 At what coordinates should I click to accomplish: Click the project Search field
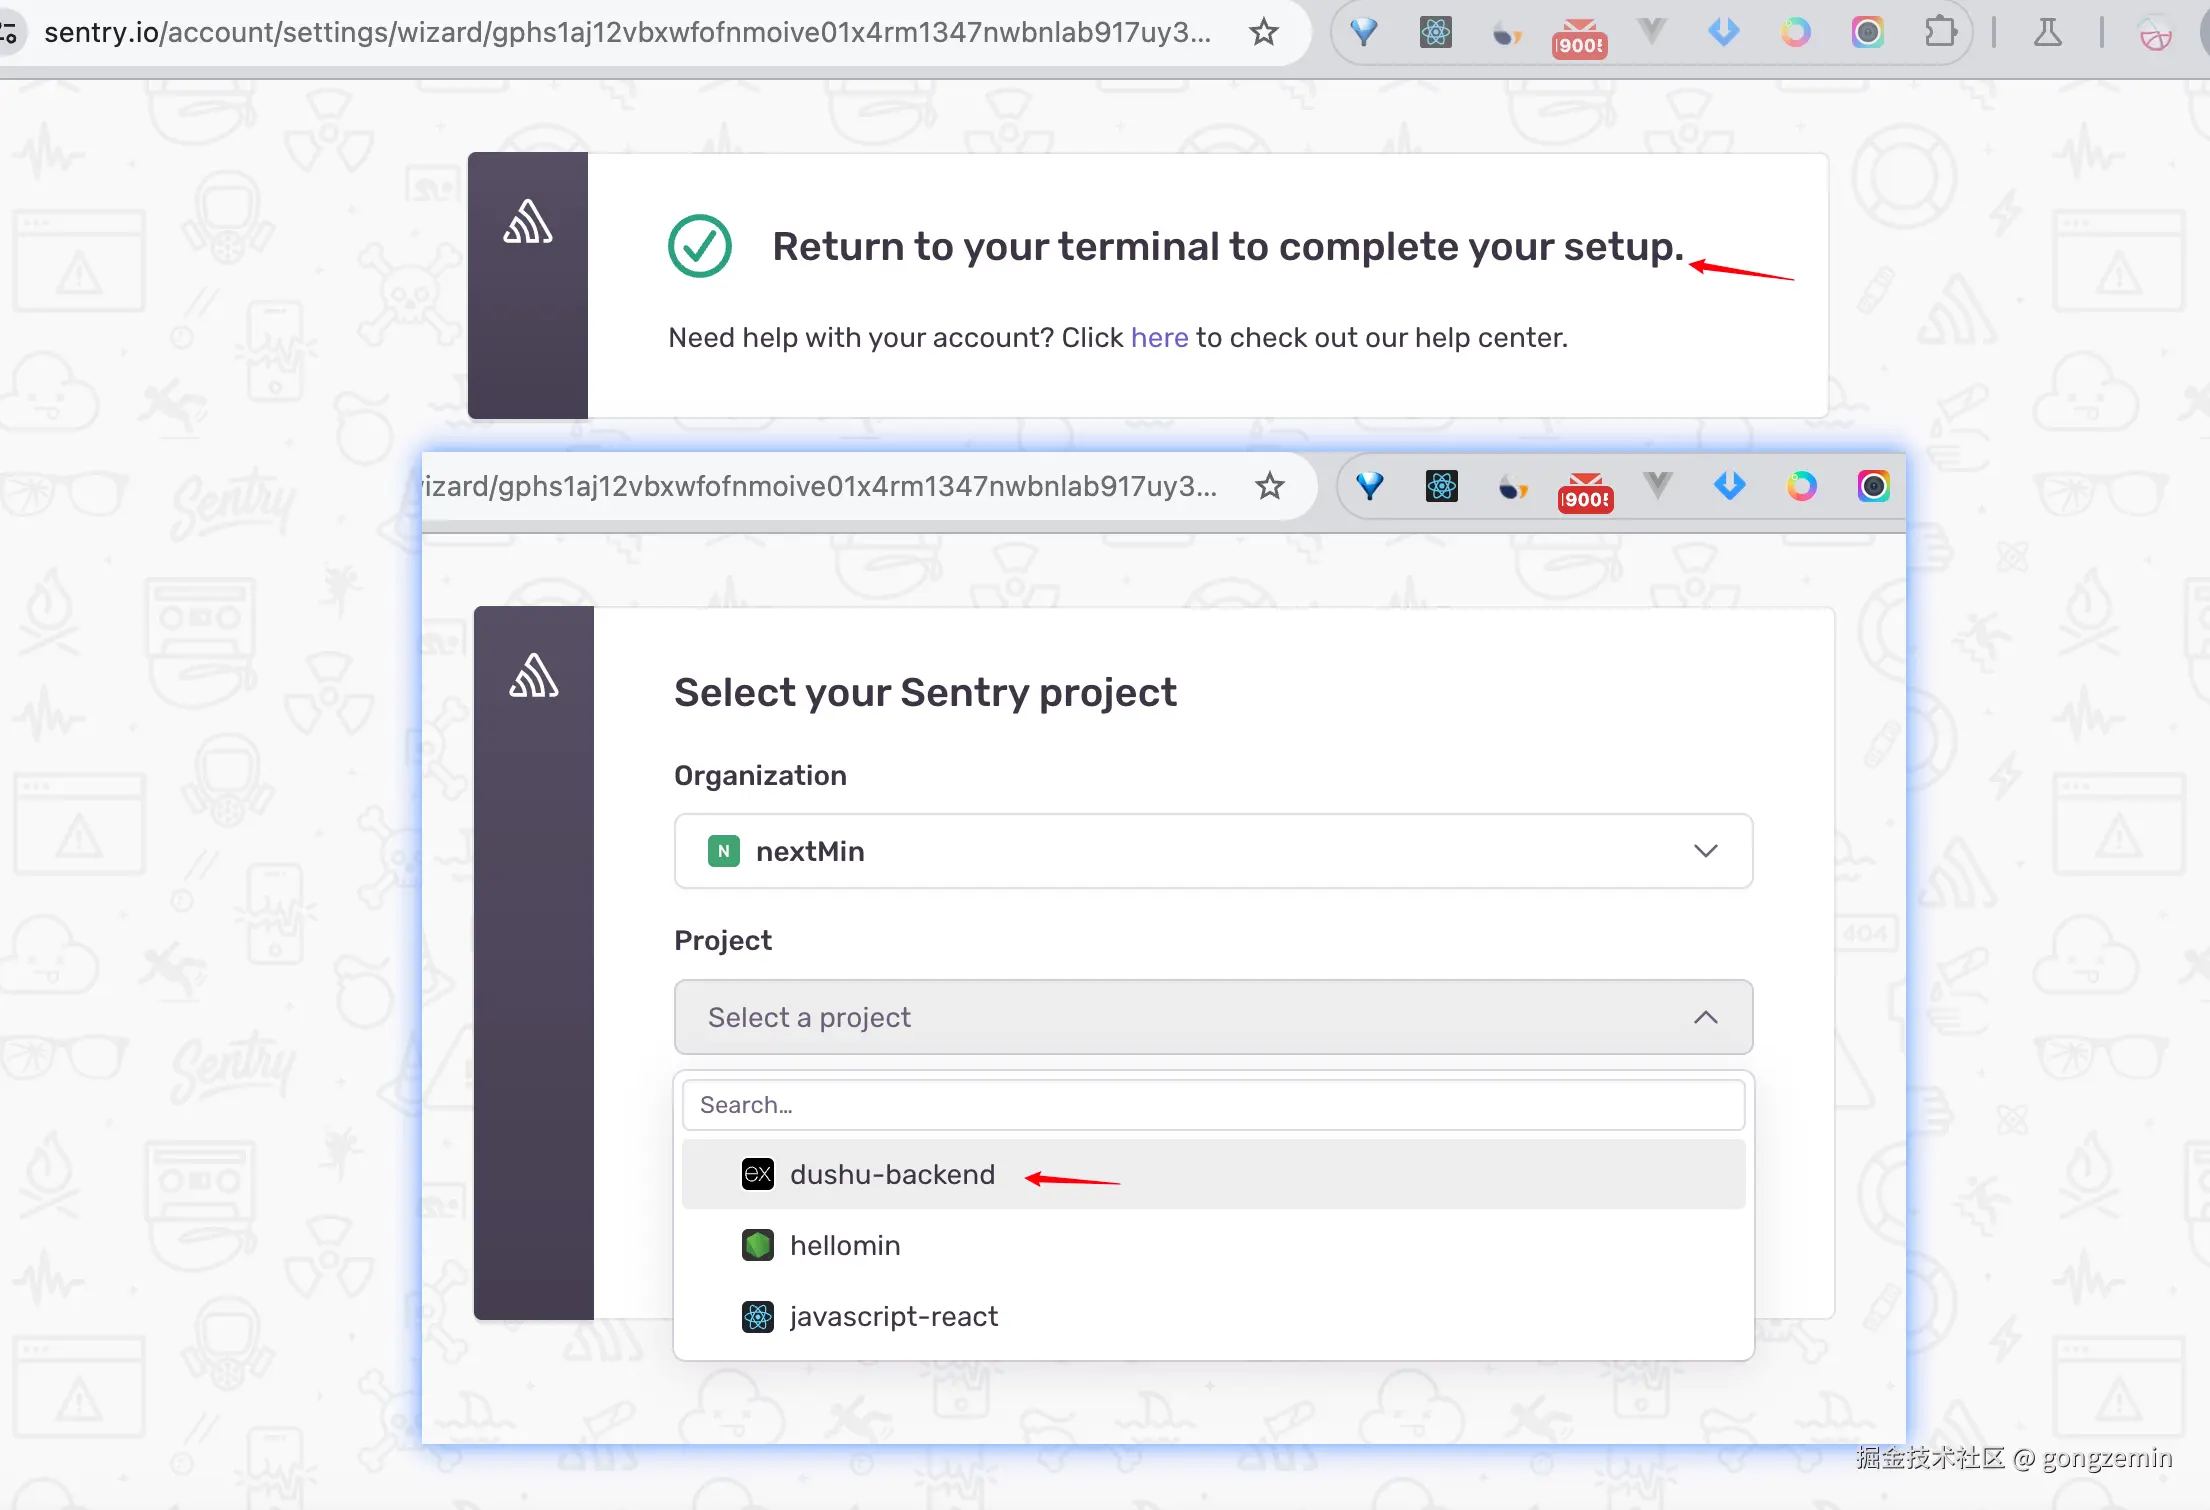point(1212,1105)
